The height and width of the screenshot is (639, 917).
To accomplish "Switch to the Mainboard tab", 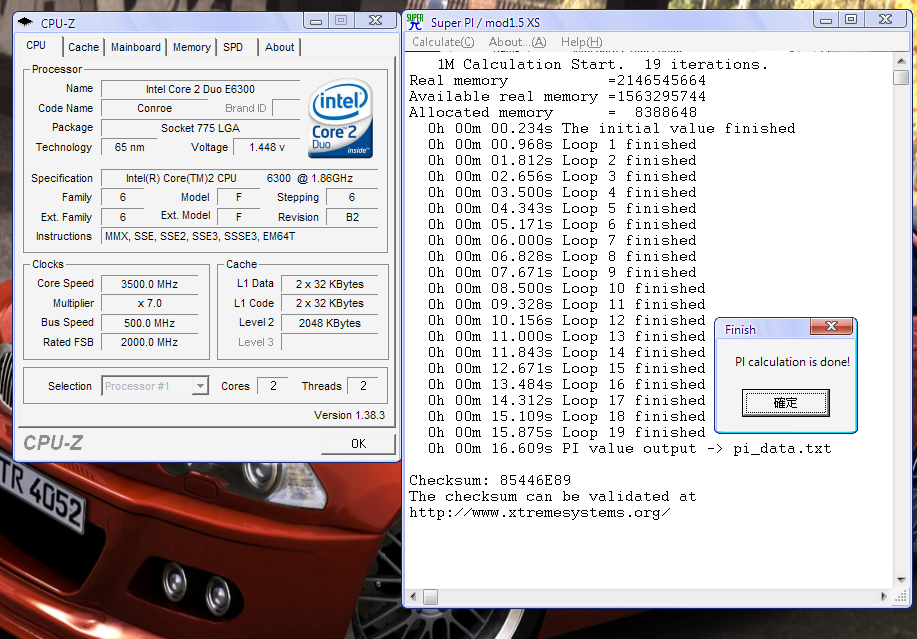I will (x=136, y=47).
